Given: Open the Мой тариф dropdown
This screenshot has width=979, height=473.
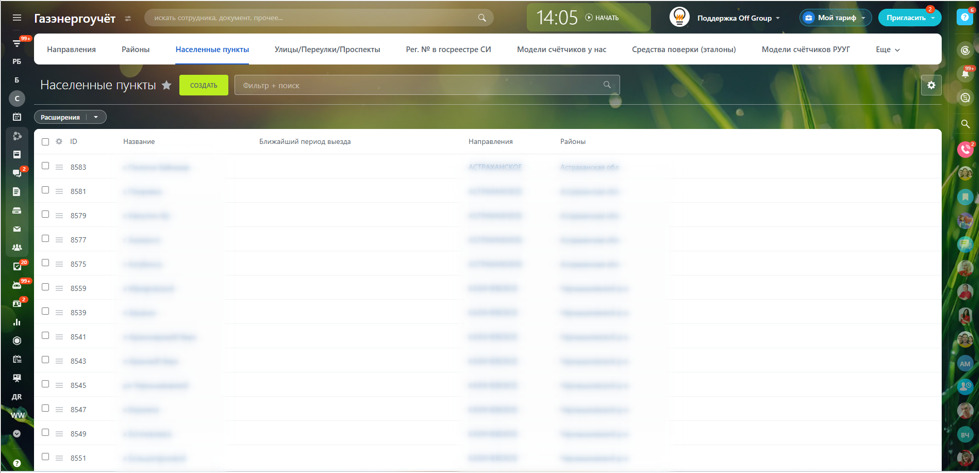Looking at the screenshot, I should (x=835, y=18).
